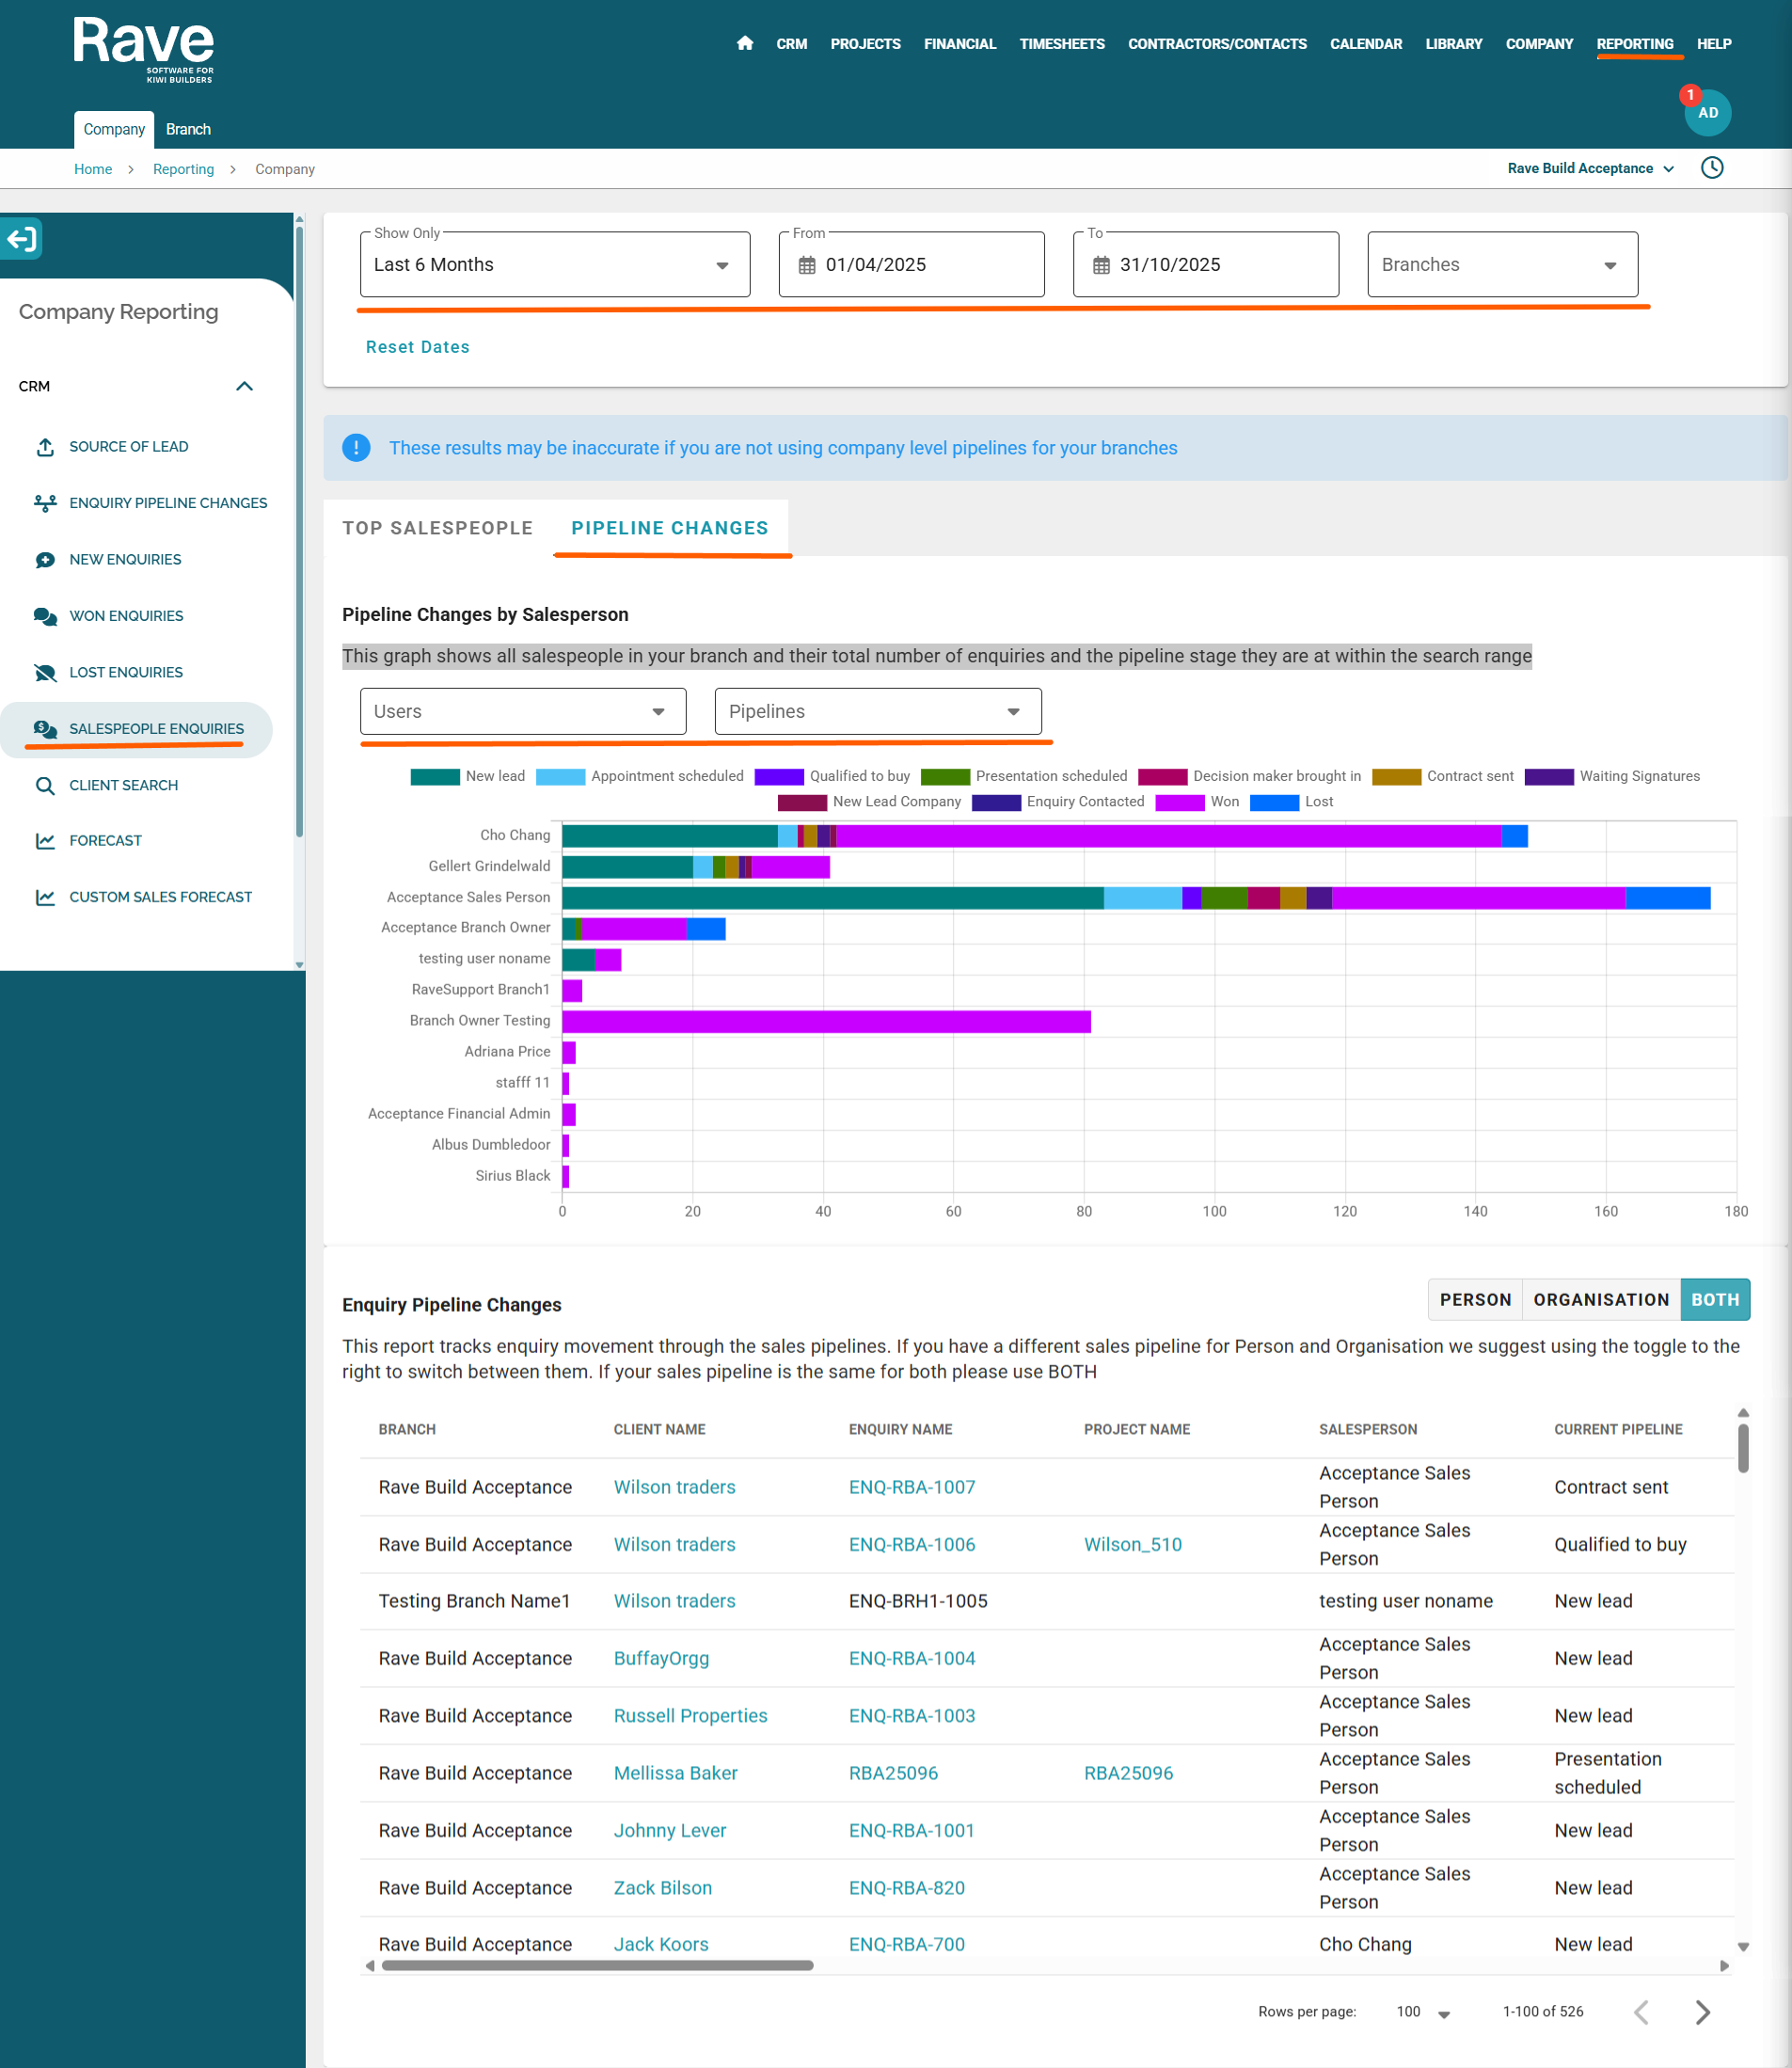Click the Forecast chart icon

tap(45, 841)
